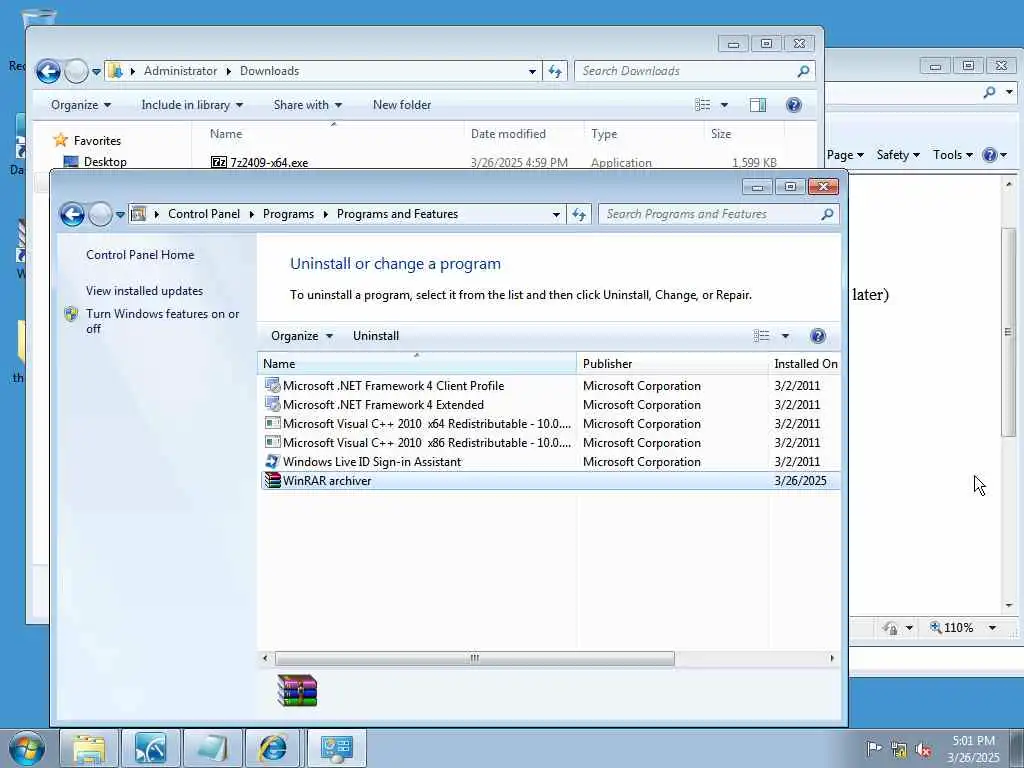The width and height of the screenshot is (1024, 768).
Task: Click the muted speaker tray icon
Action: [x=923, y=750]
